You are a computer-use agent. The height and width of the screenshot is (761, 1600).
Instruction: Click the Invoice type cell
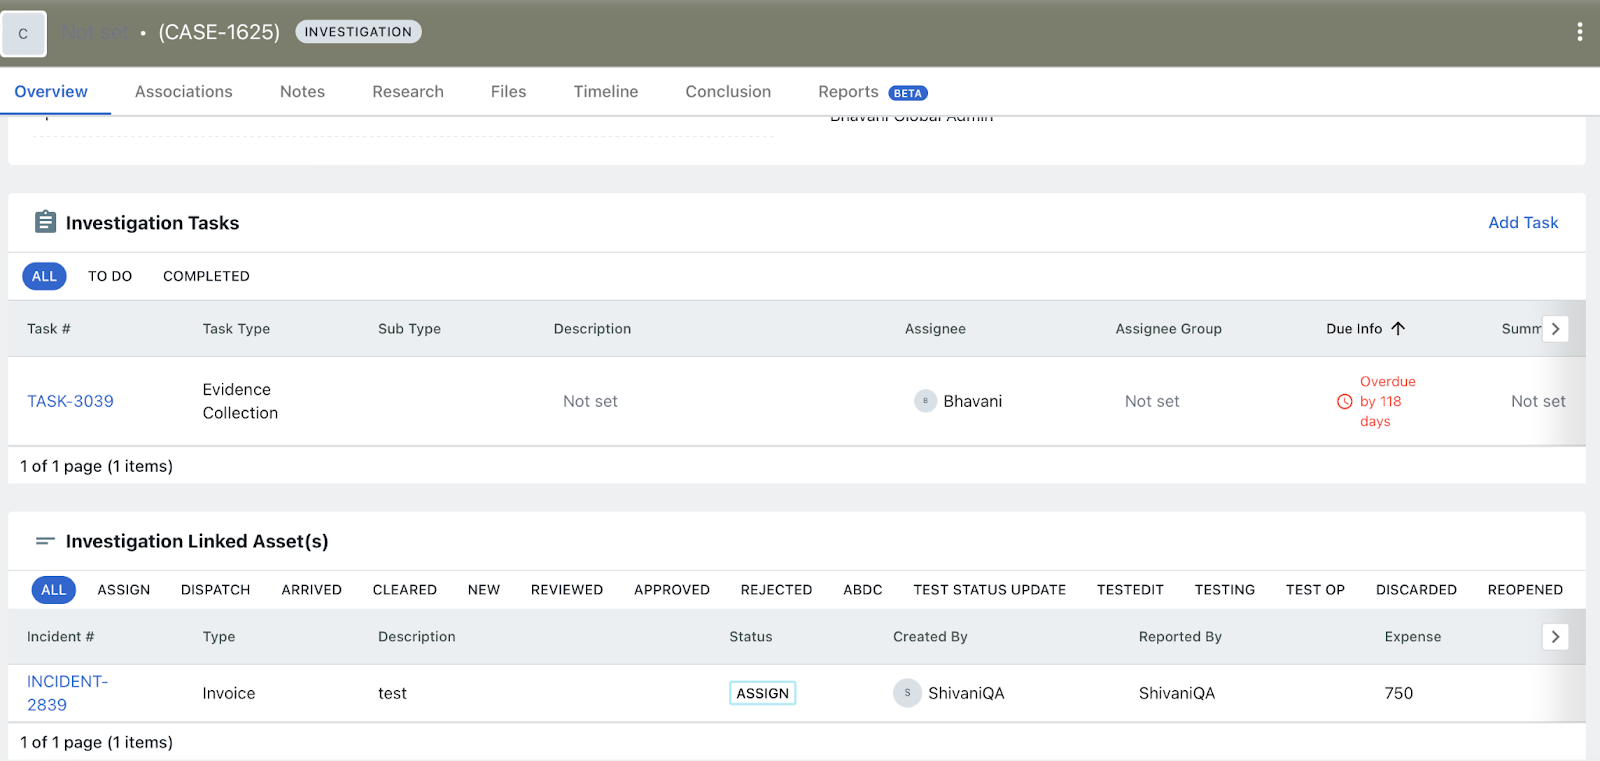click(229, 693)
